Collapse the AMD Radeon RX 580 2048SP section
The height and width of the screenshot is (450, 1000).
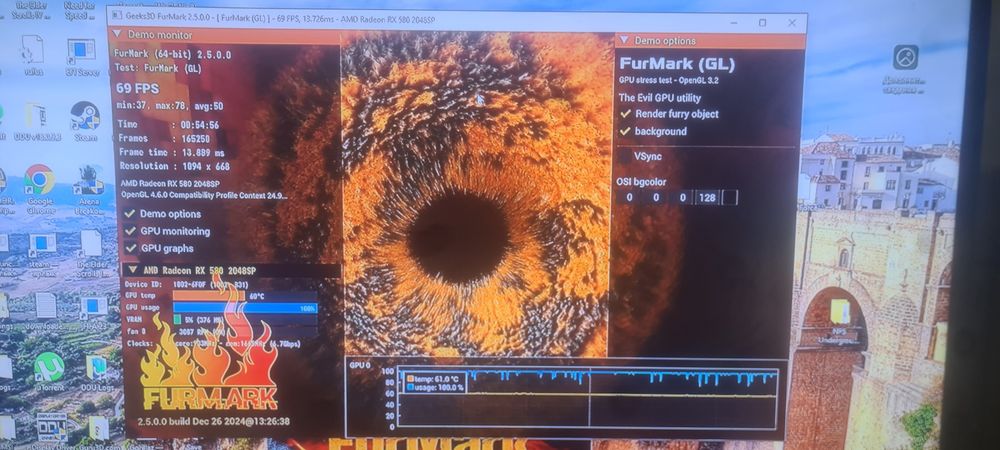pos(132,270)
